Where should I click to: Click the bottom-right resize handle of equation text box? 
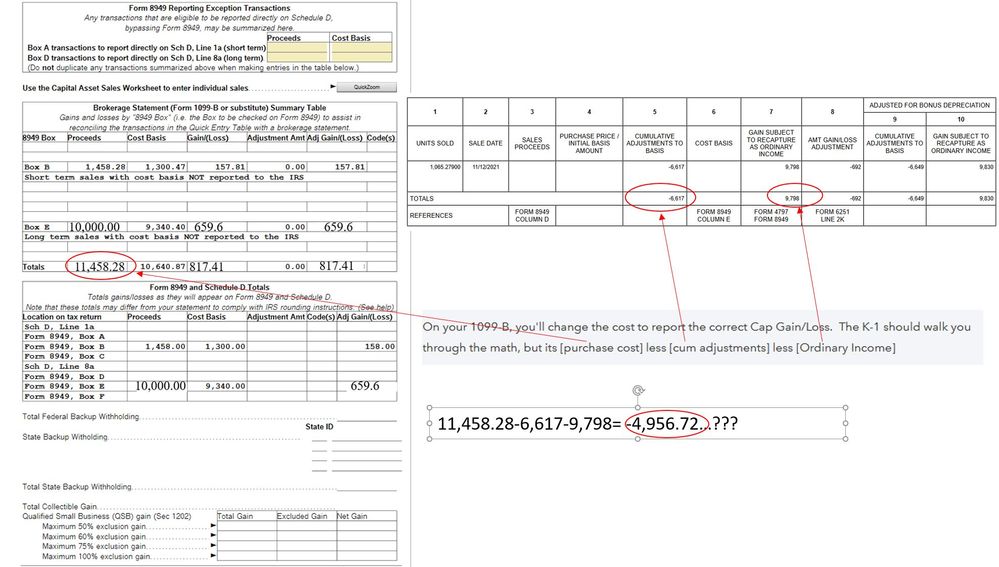(x=845, y=439)
